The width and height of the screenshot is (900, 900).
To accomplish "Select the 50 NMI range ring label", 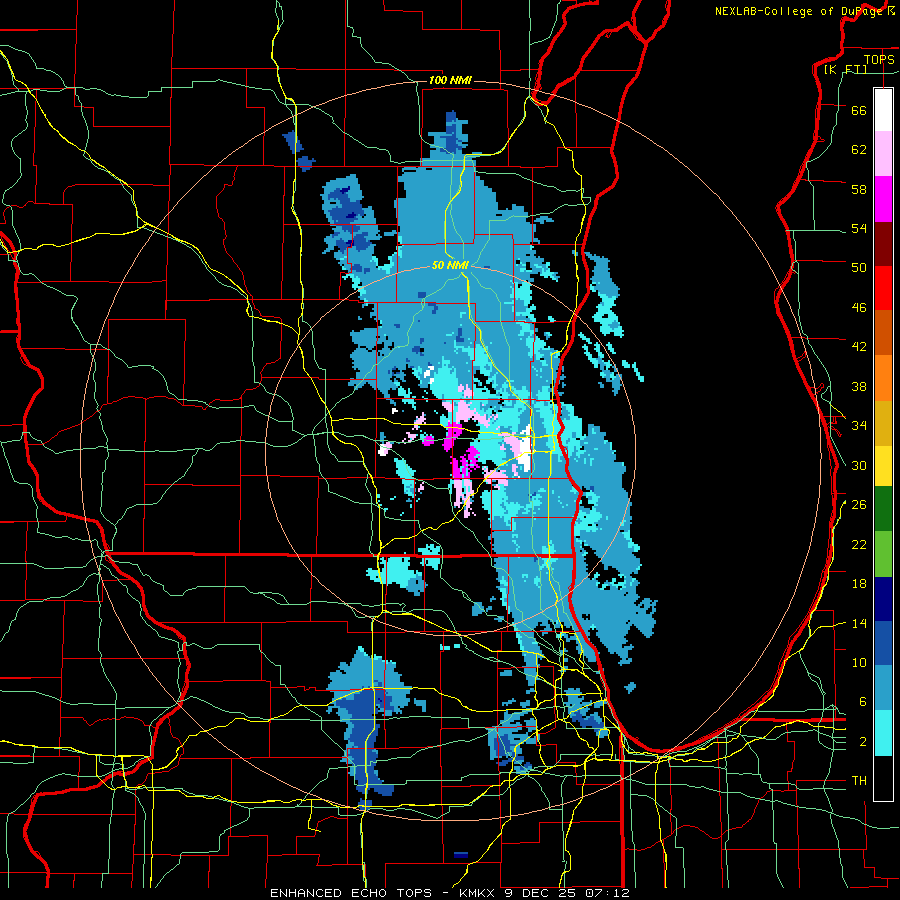I will coord(450,265).
